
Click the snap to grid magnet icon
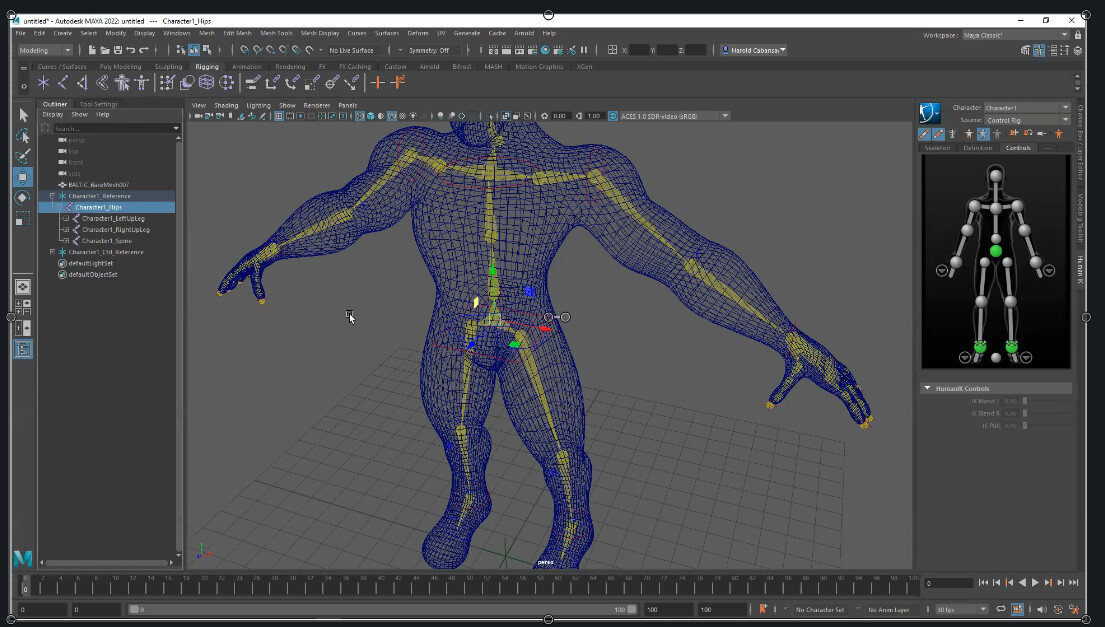244,50
